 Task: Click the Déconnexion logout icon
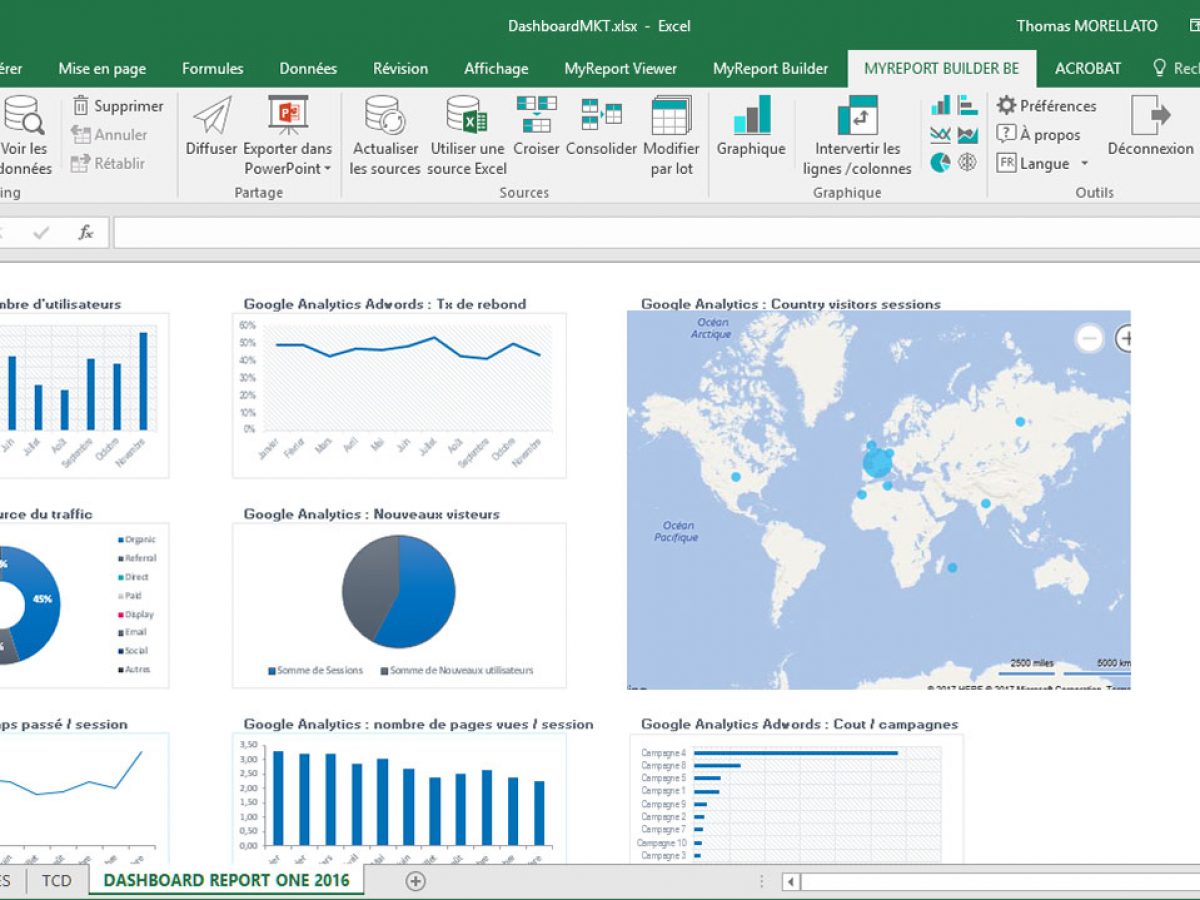pos(1151,115)
